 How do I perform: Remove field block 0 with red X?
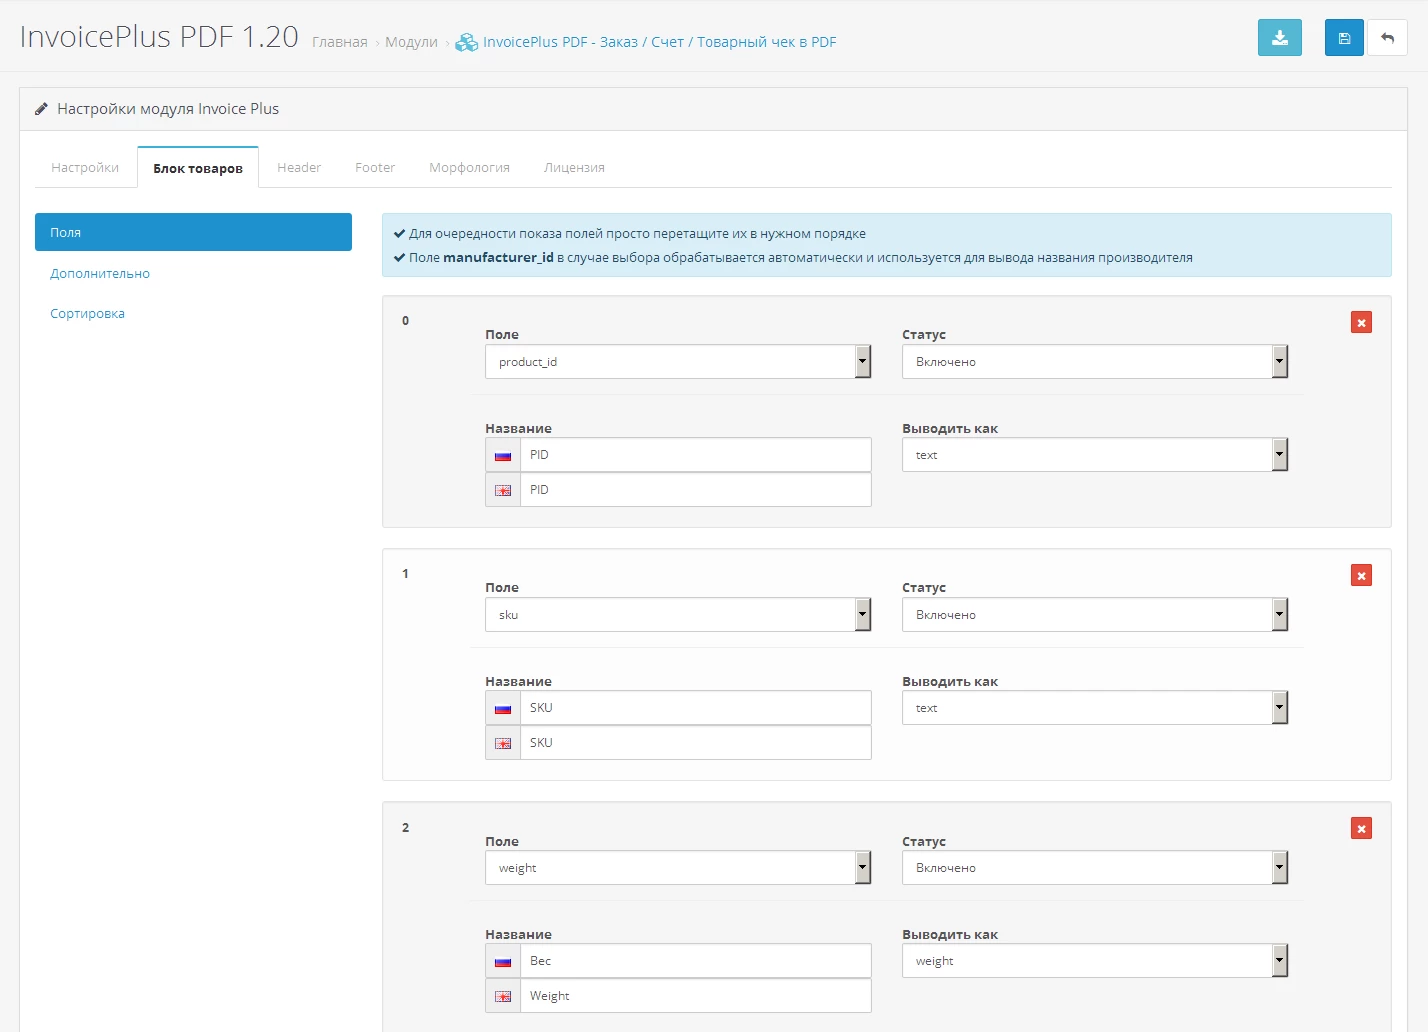pyautogui.click(x=1361, y=322)
